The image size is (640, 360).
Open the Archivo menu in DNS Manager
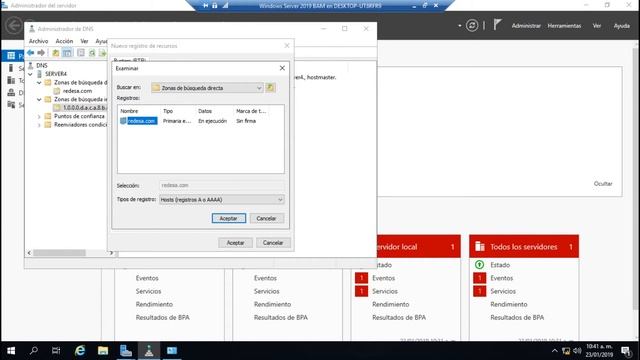click(x=38, y=41)
